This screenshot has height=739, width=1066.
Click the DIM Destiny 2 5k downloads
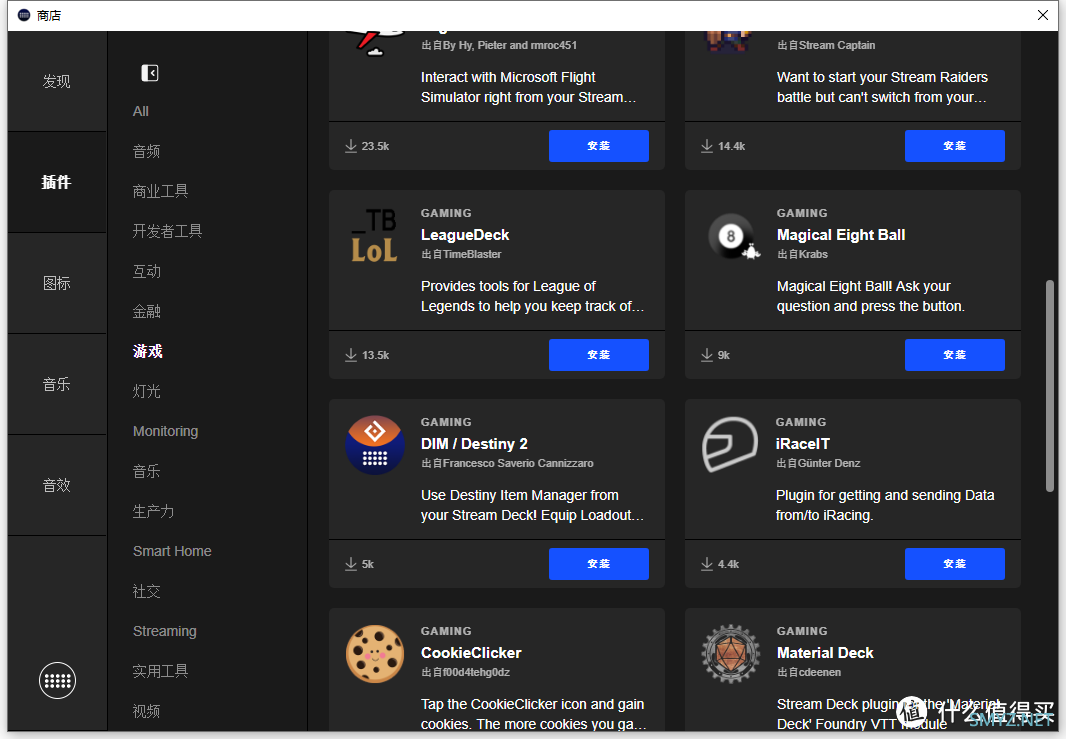click(x=359, y=564)
